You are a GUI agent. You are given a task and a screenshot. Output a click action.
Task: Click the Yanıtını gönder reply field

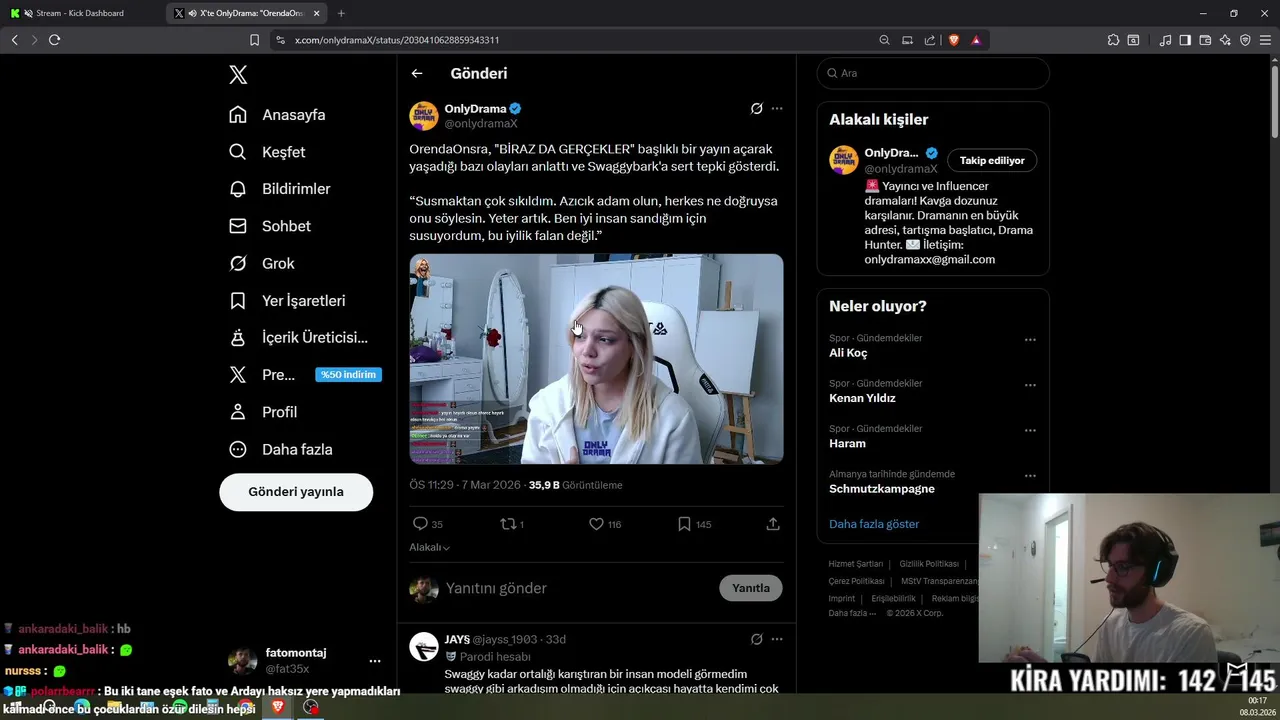(x=578, y=588)
